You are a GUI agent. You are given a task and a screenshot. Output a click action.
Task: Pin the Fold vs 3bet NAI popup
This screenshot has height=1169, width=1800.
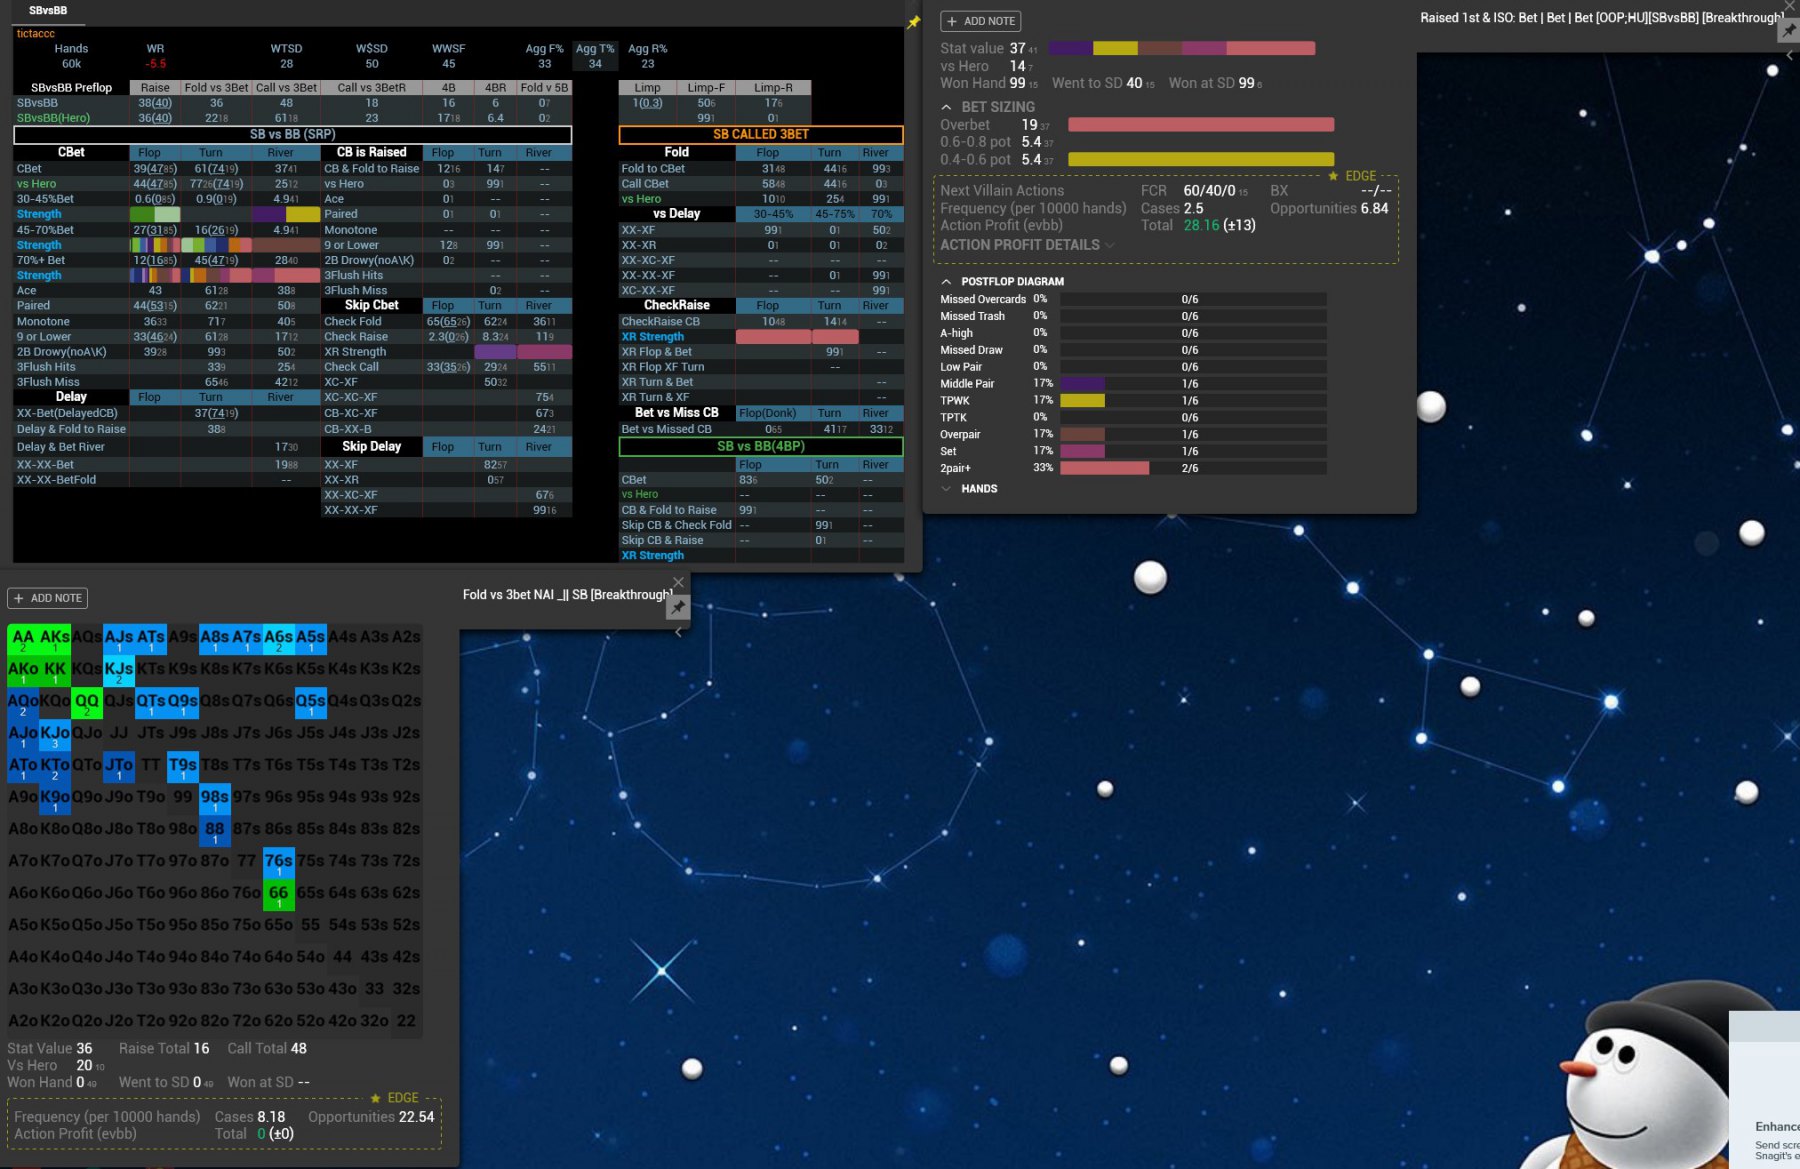(x=678, y=607)
